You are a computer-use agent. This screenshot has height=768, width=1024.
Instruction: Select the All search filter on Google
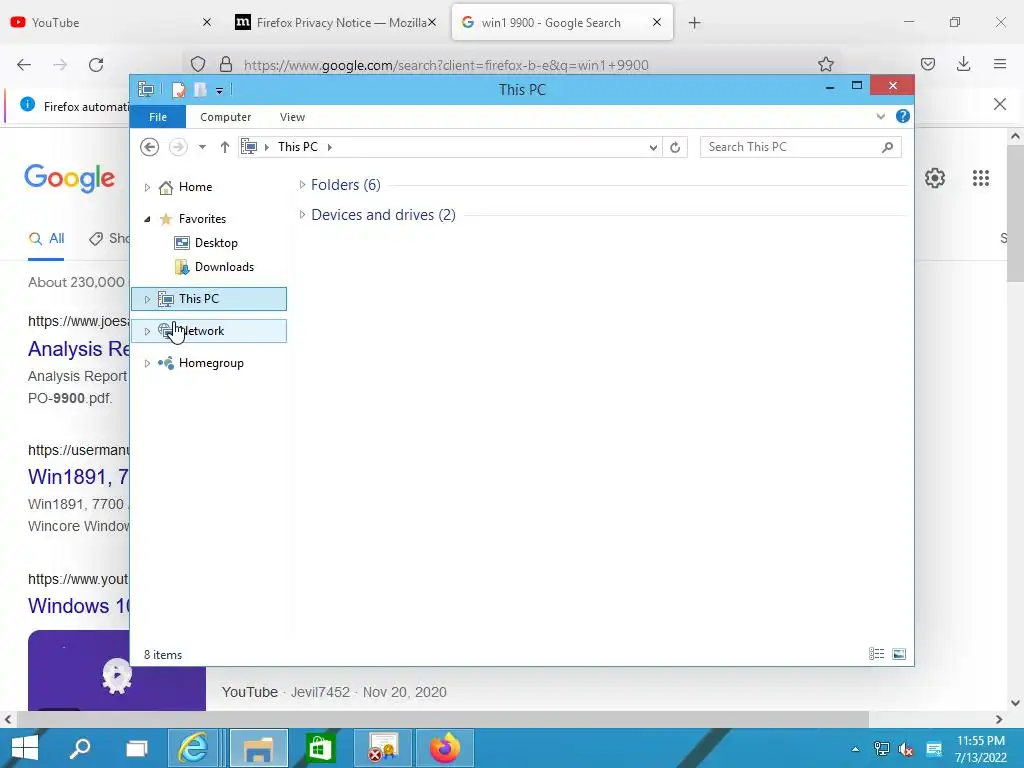point(46,238)
